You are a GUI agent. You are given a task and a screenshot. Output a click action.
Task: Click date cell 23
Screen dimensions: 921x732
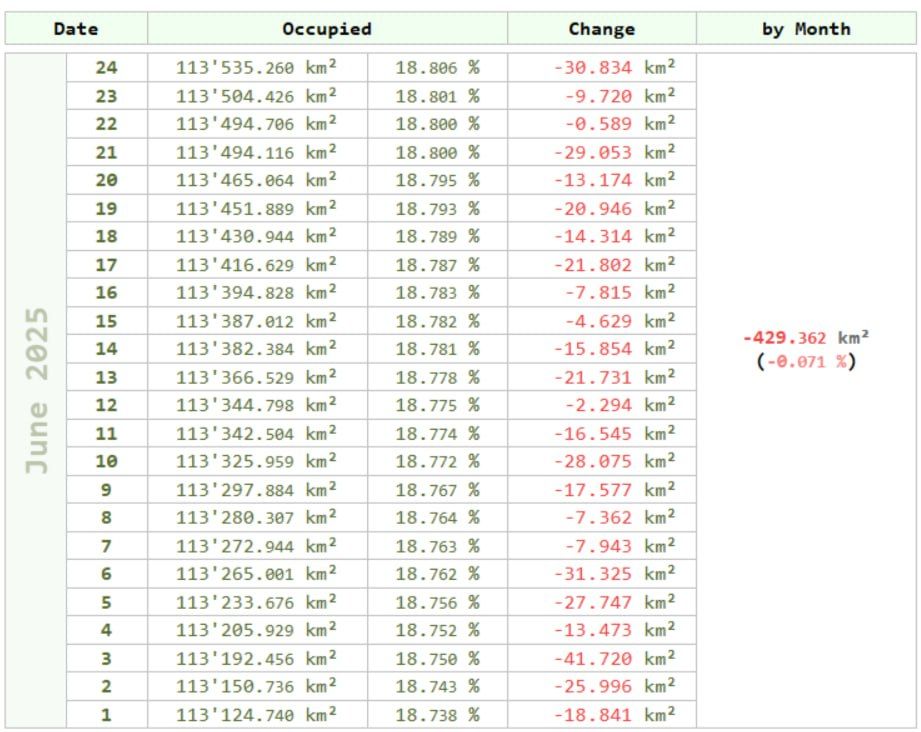(107, 96)
